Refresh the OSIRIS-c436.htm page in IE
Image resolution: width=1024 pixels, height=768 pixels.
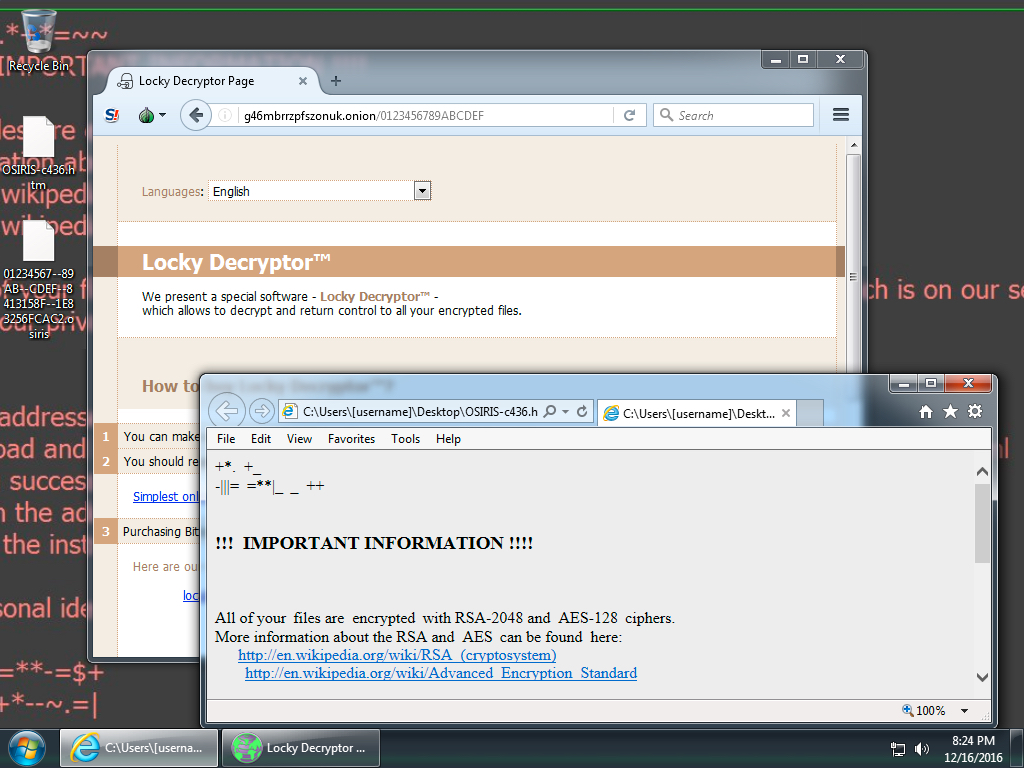582,411
